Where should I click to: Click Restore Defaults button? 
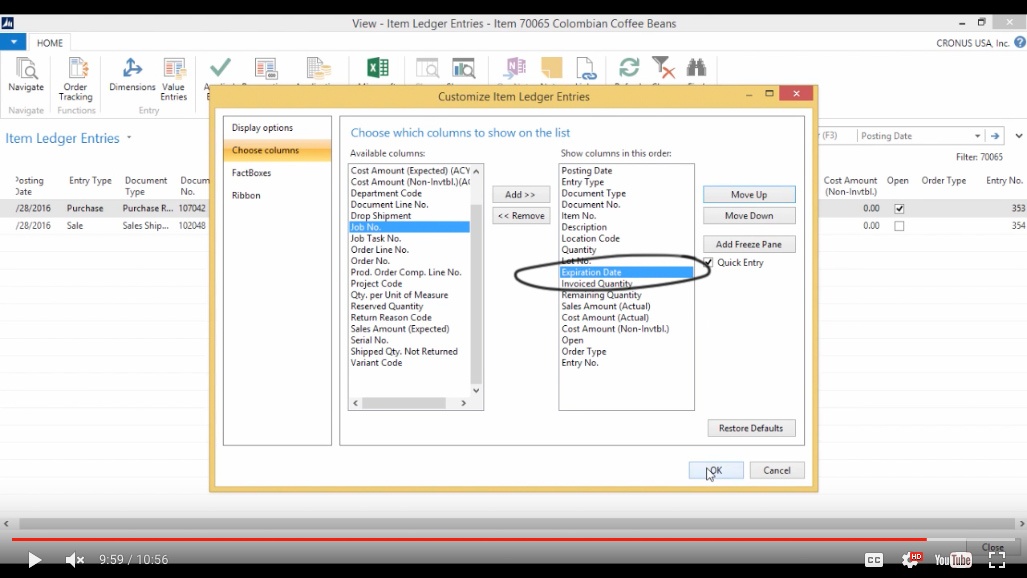pos(751,428)
